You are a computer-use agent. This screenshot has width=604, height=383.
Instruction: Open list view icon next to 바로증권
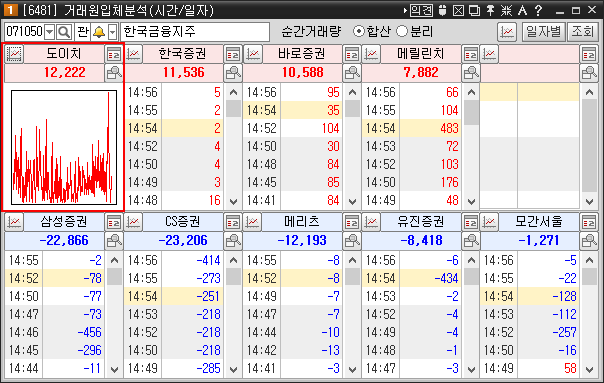click(352, 54)
